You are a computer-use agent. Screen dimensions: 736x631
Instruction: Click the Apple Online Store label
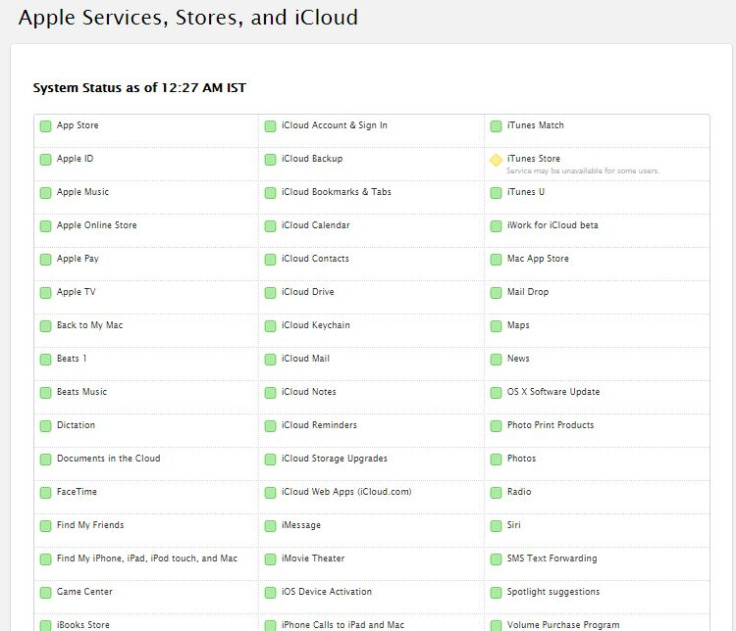coord(97,225)
